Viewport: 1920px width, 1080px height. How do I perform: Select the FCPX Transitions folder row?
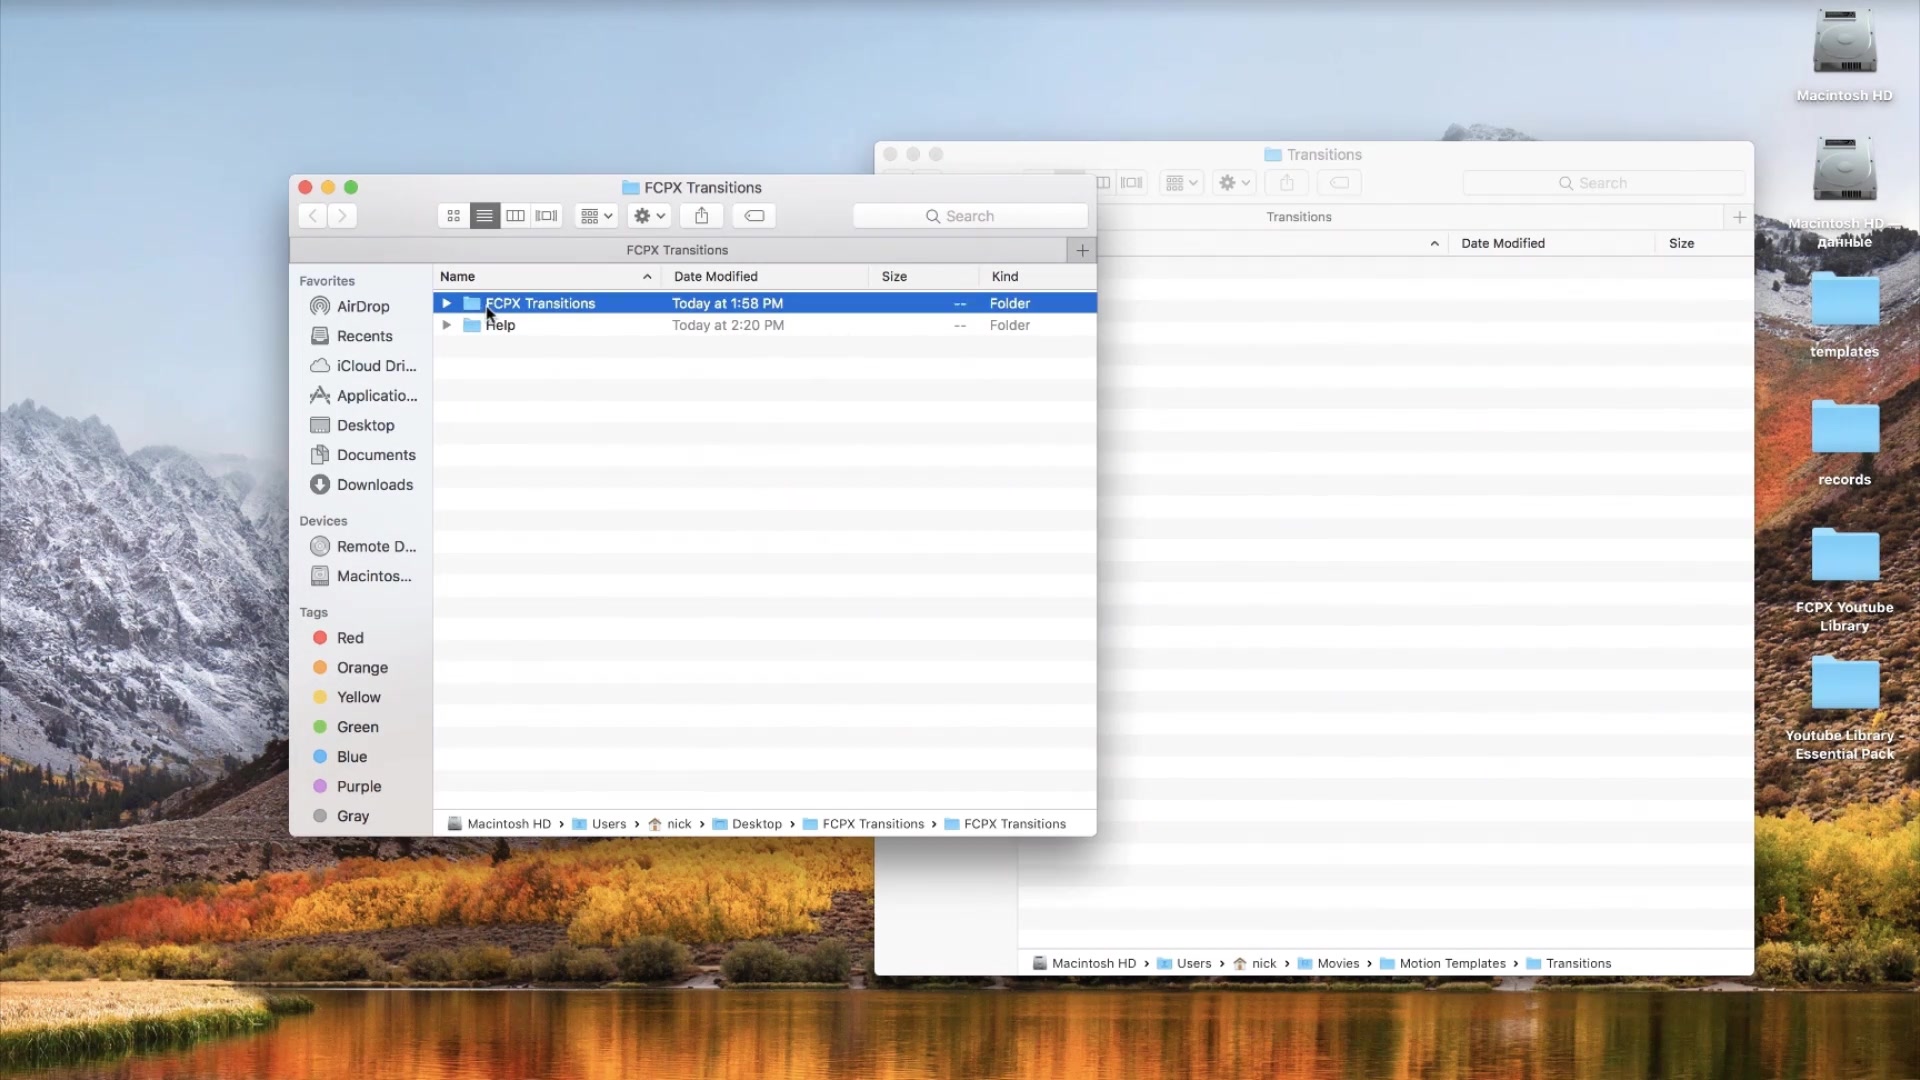pos(765,303)
